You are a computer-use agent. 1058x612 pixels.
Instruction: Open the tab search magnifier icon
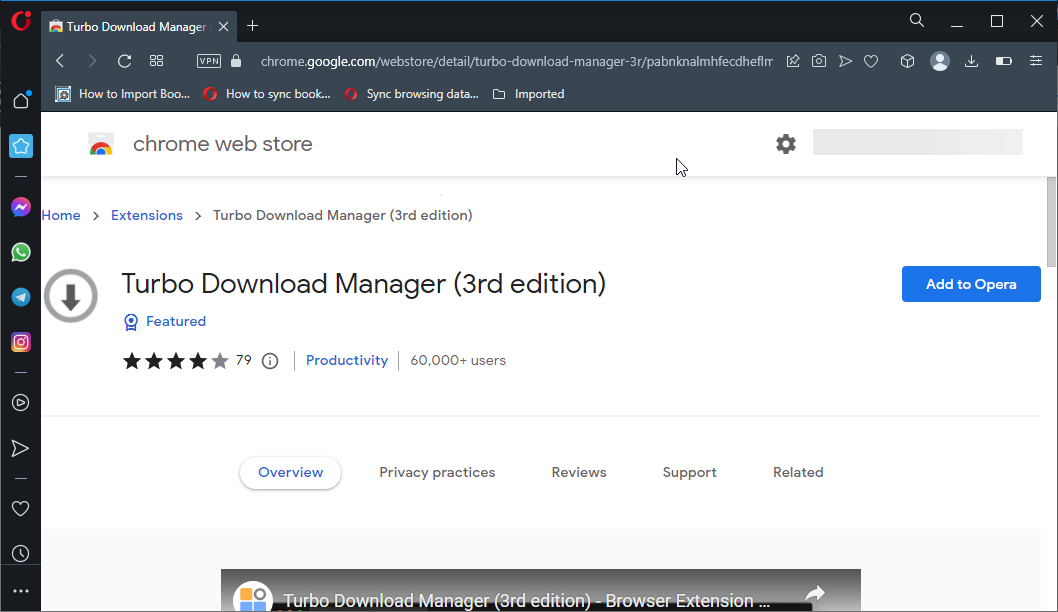pyautogui.click(x=916, y=20)
